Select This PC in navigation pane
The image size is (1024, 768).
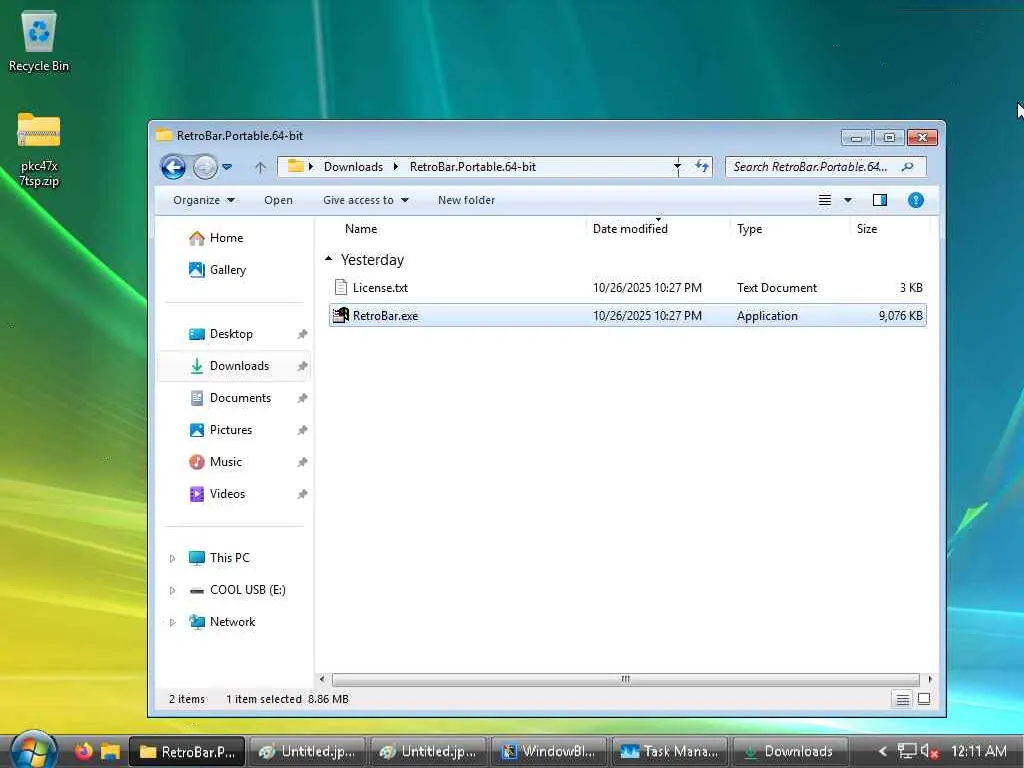pos(229,558)
